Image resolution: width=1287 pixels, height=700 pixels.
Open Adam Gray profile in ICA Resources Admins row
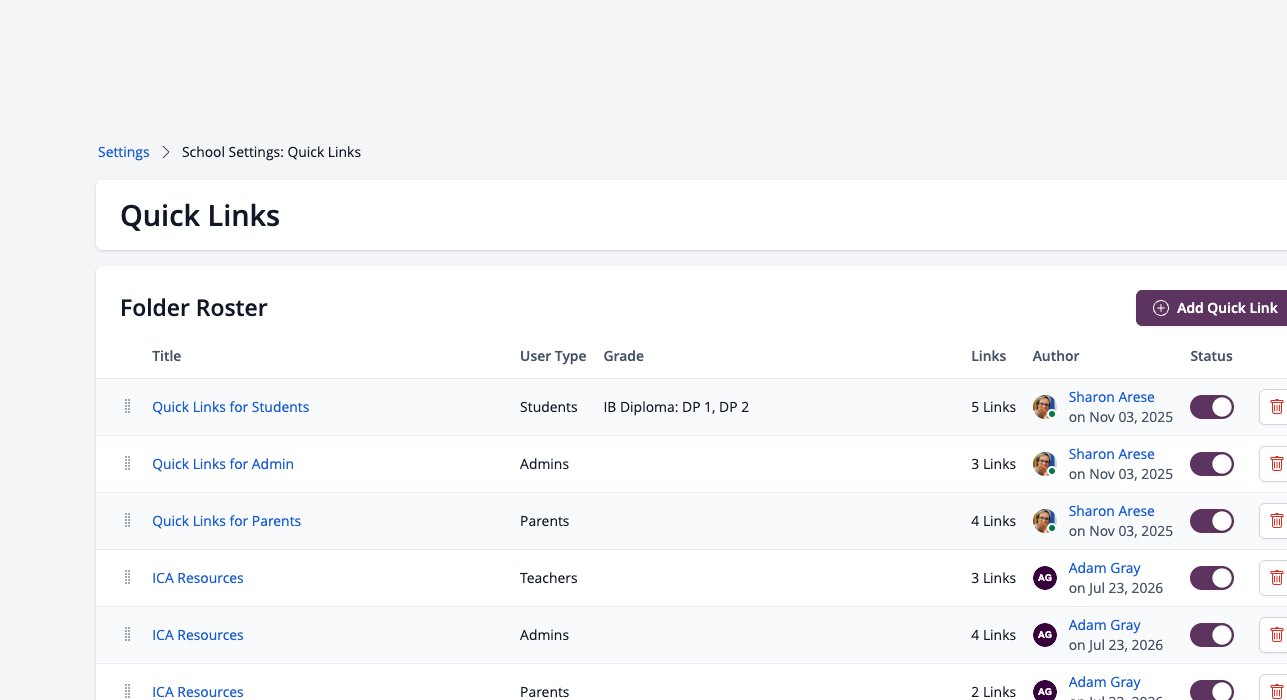pos(1104,625)
